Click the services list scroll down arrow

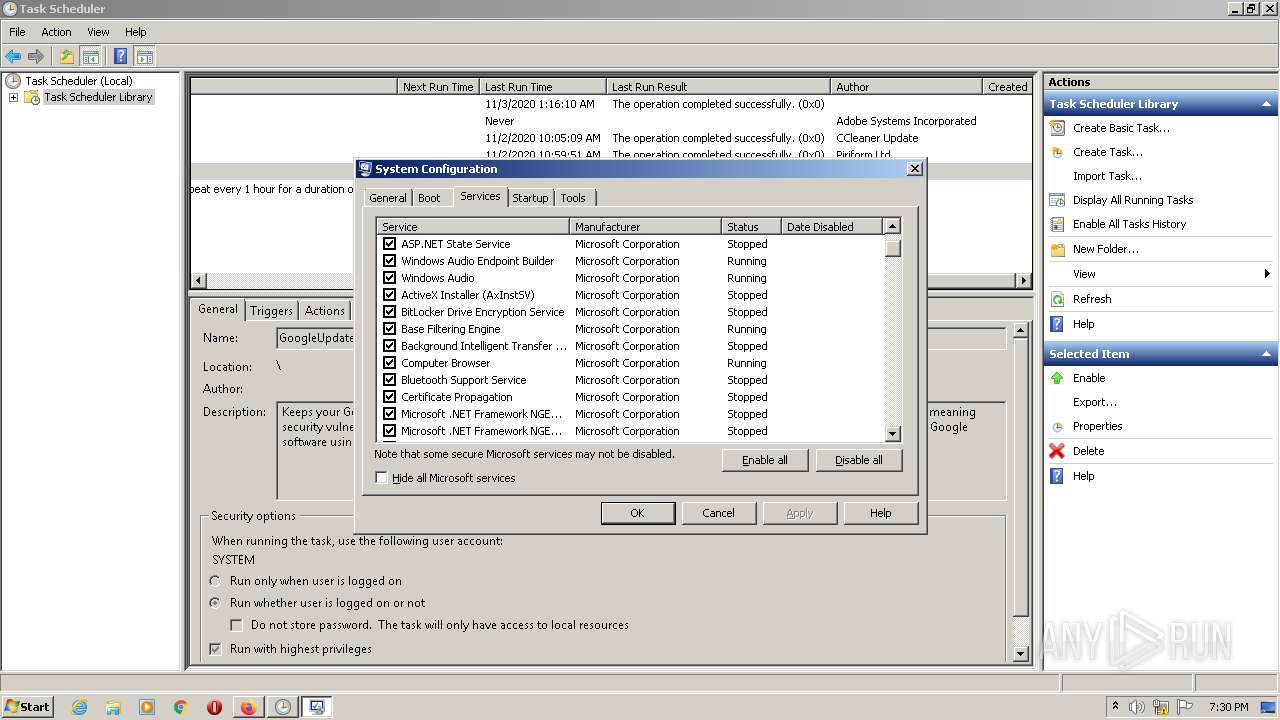coord(893,434)
